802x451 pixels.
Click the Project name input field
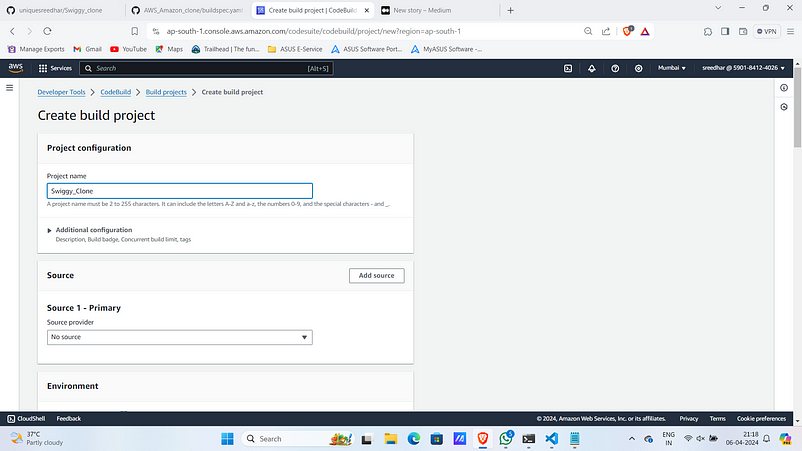point(180,191)
